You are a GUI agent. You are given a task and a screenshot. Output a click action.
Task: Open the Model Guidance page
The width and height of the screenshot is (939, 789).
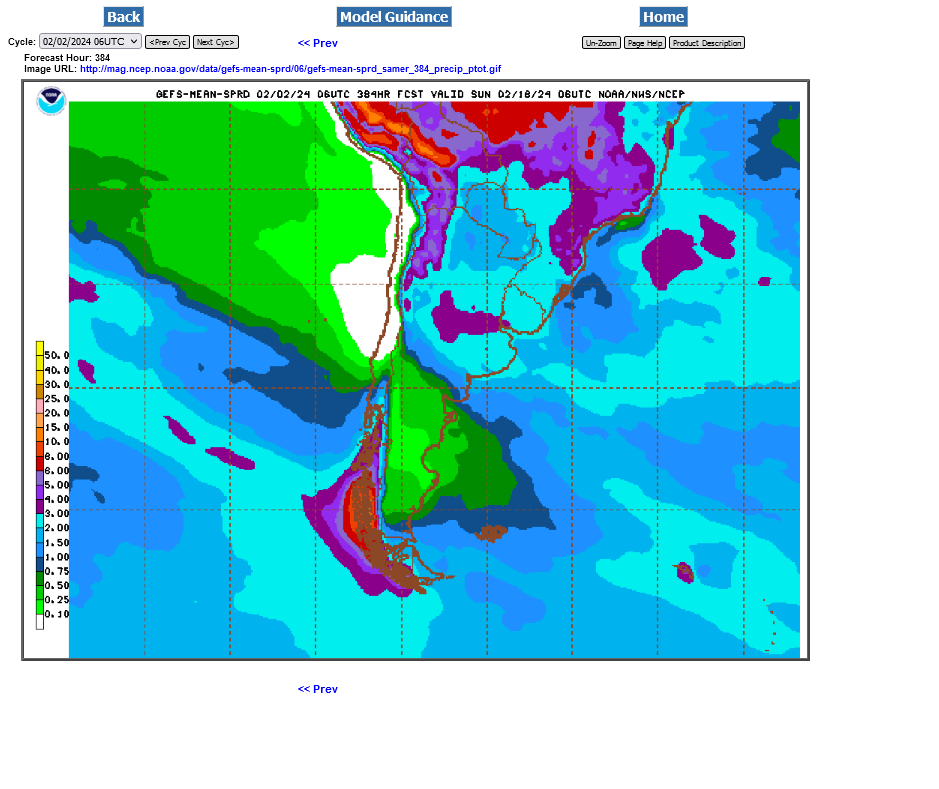click(x=394, y=17)
